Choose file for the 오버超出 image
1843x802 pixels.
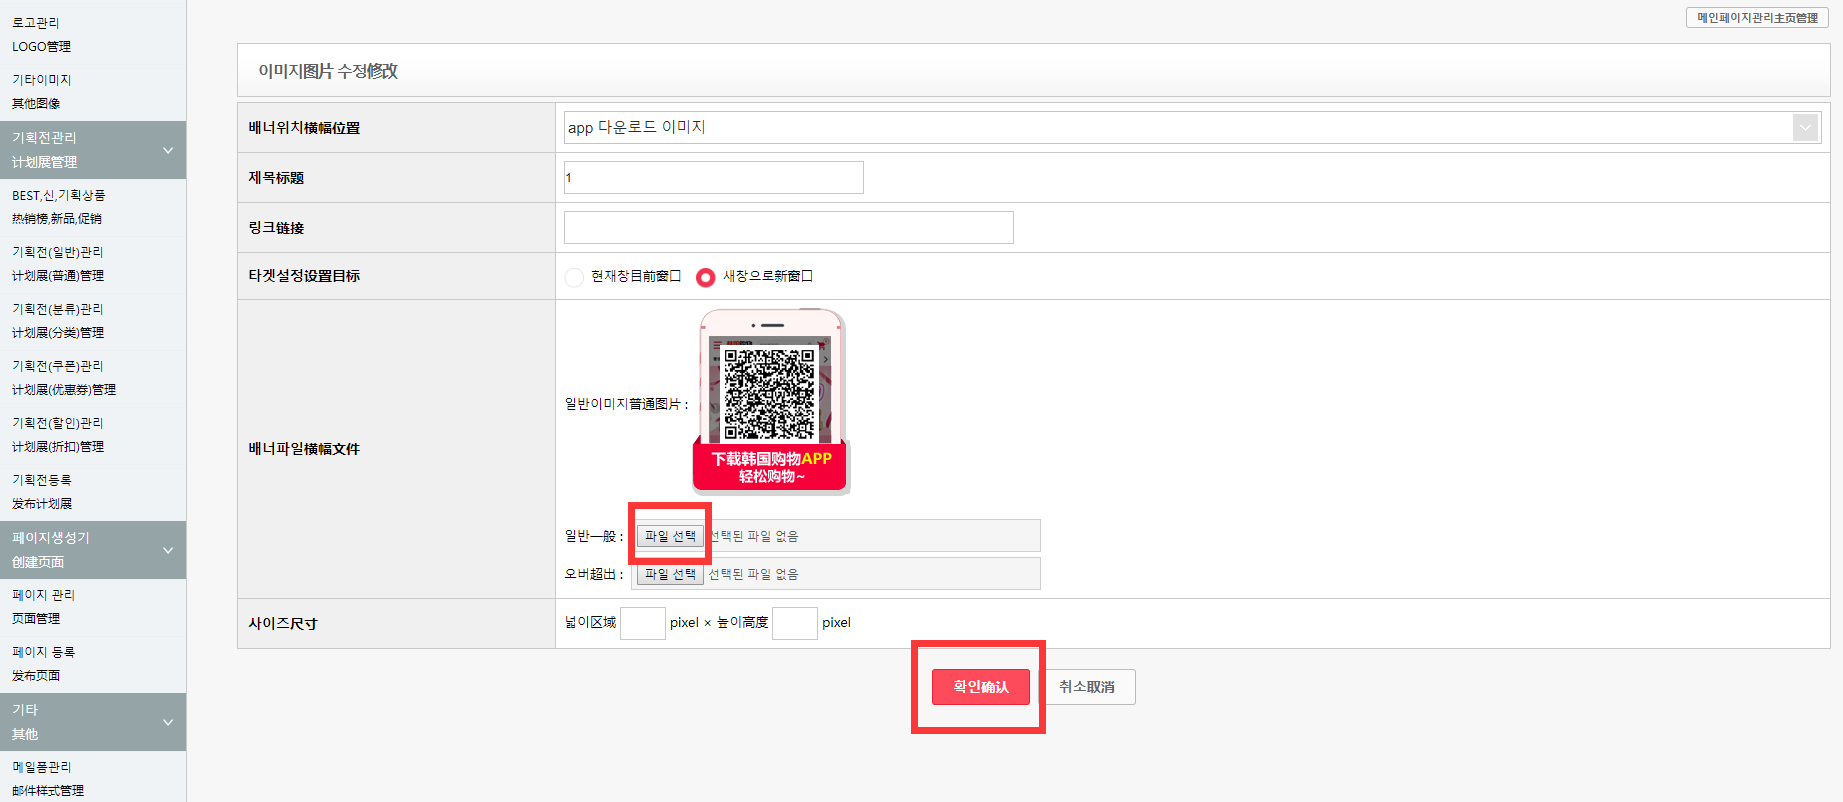[x=670, y=574]
